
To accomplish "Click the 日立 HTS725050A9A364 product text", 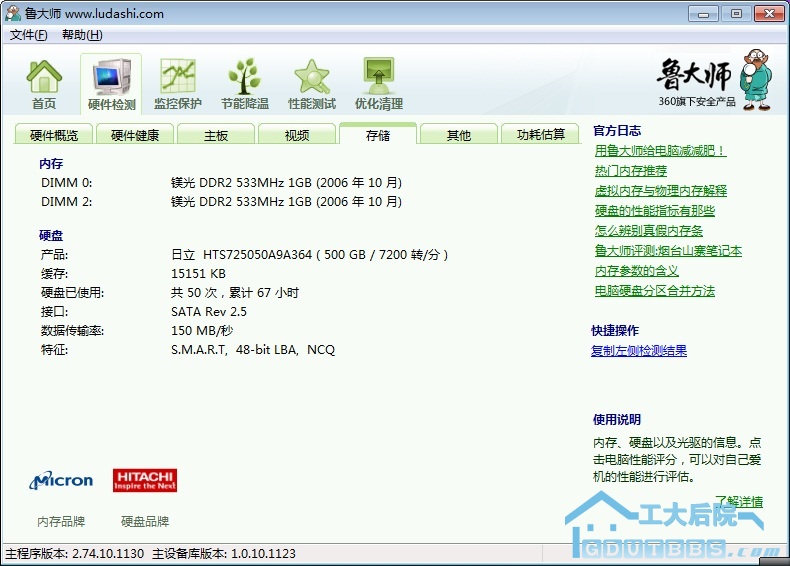I will (x=309, y=255).
